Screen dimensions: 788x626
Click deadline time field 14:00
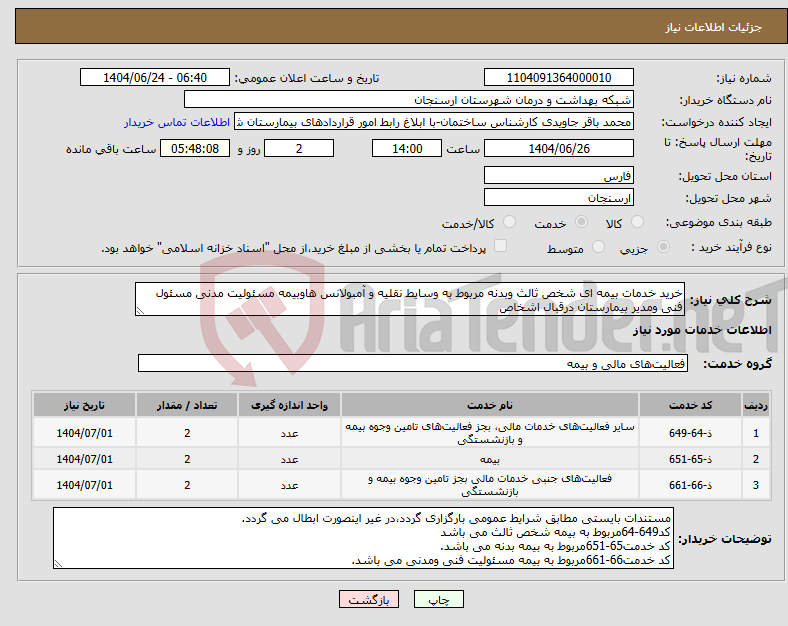(x=407, y=149)
